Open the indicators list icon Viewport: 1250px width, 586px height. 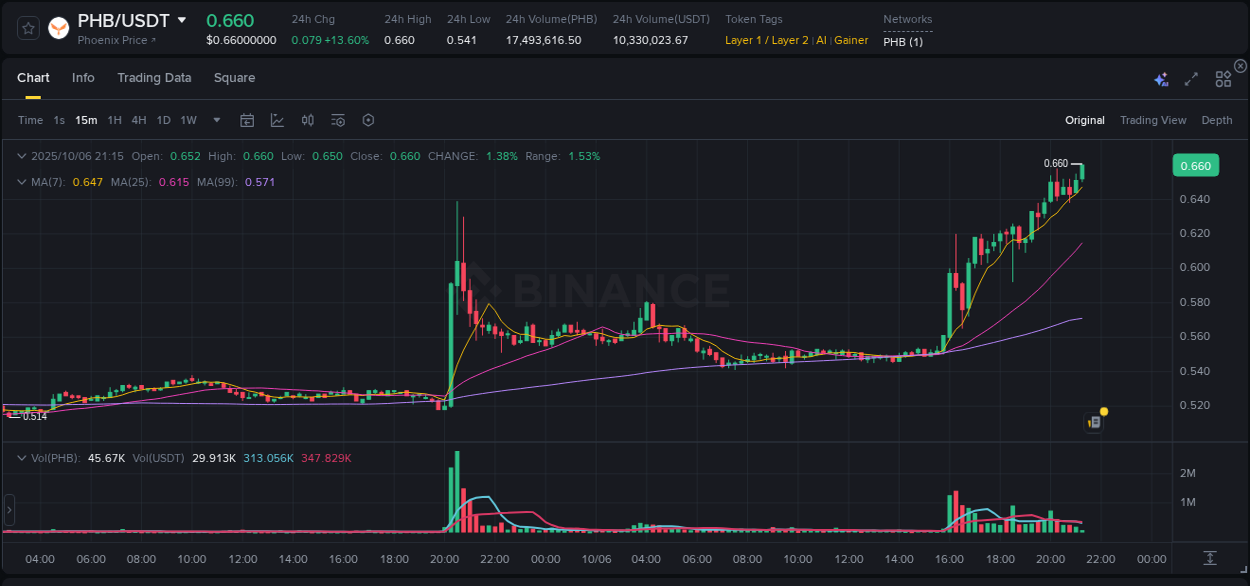pyautogui.click(x=338, y=120)
